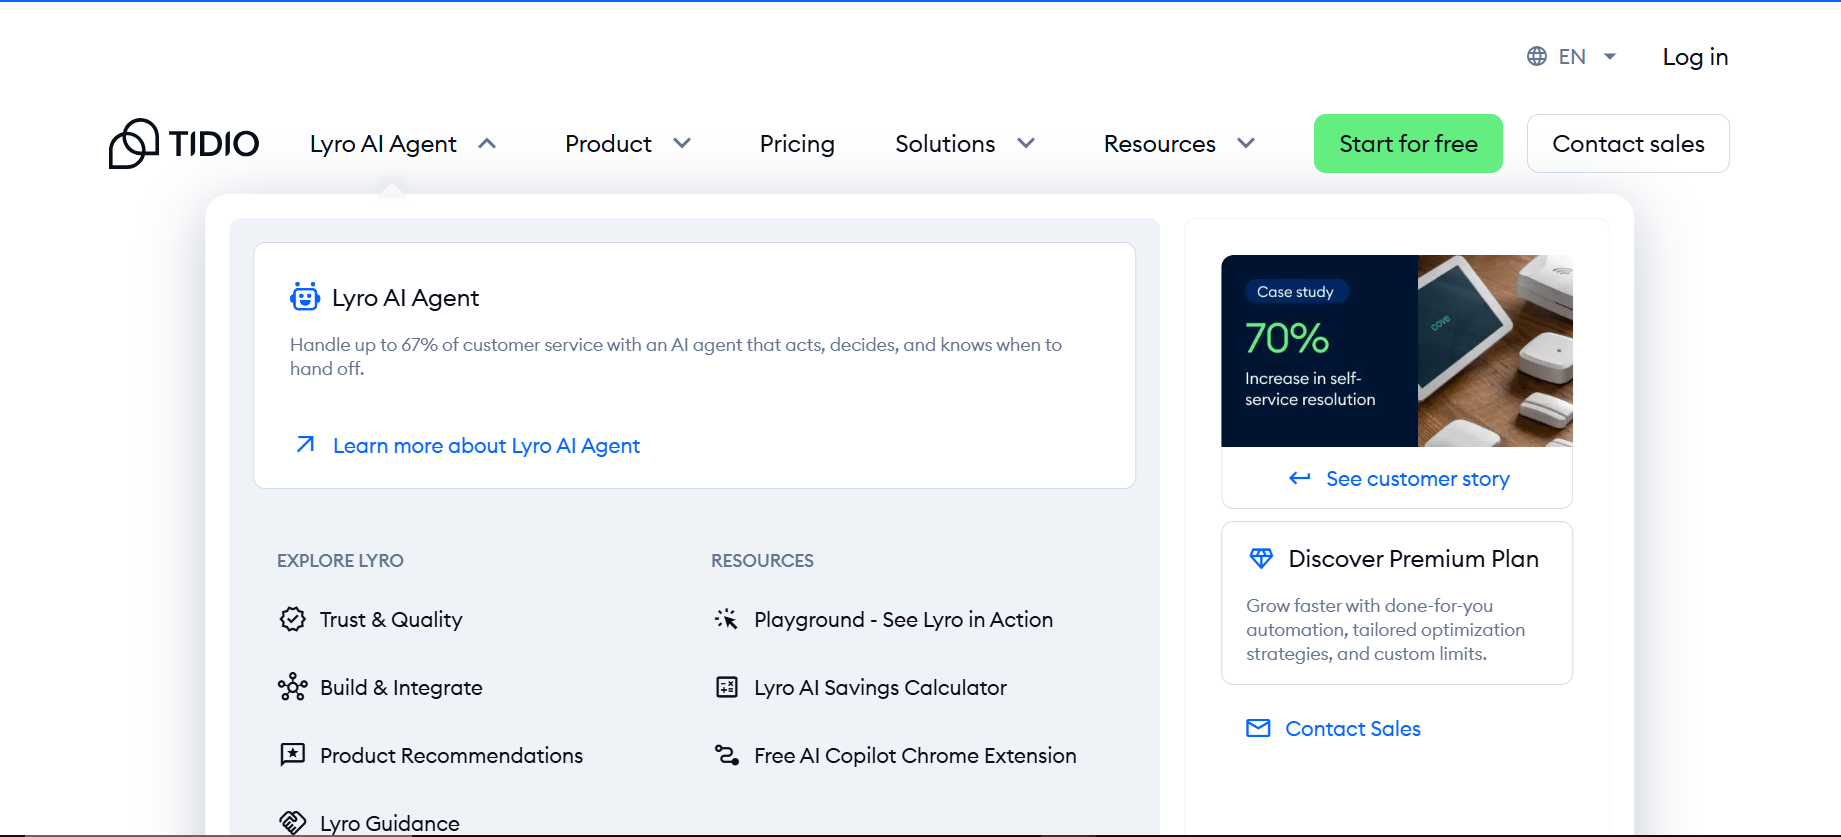This screenshot has height=837, width=1841.
Task: Open the Product nav item
Action: [608, 144]
